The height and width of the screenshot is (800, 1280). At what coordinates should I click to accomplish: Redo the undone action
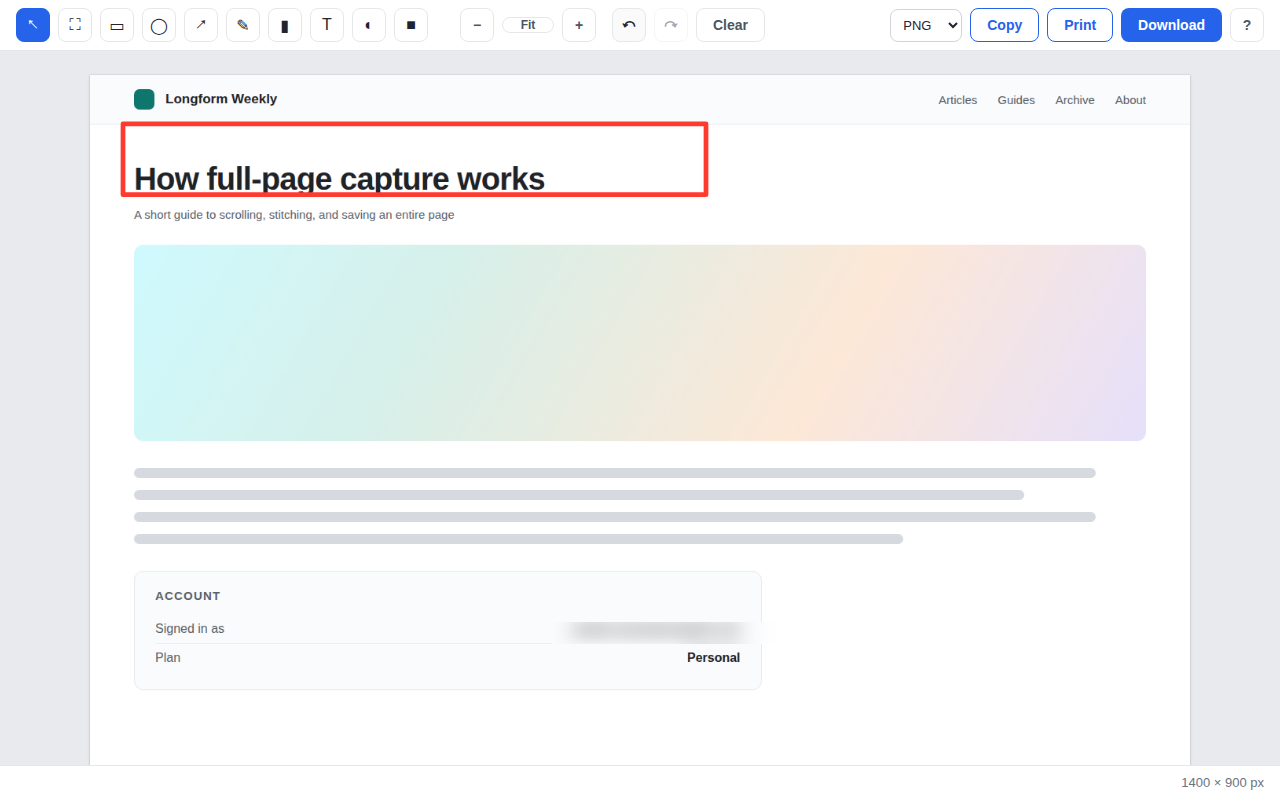671,25
